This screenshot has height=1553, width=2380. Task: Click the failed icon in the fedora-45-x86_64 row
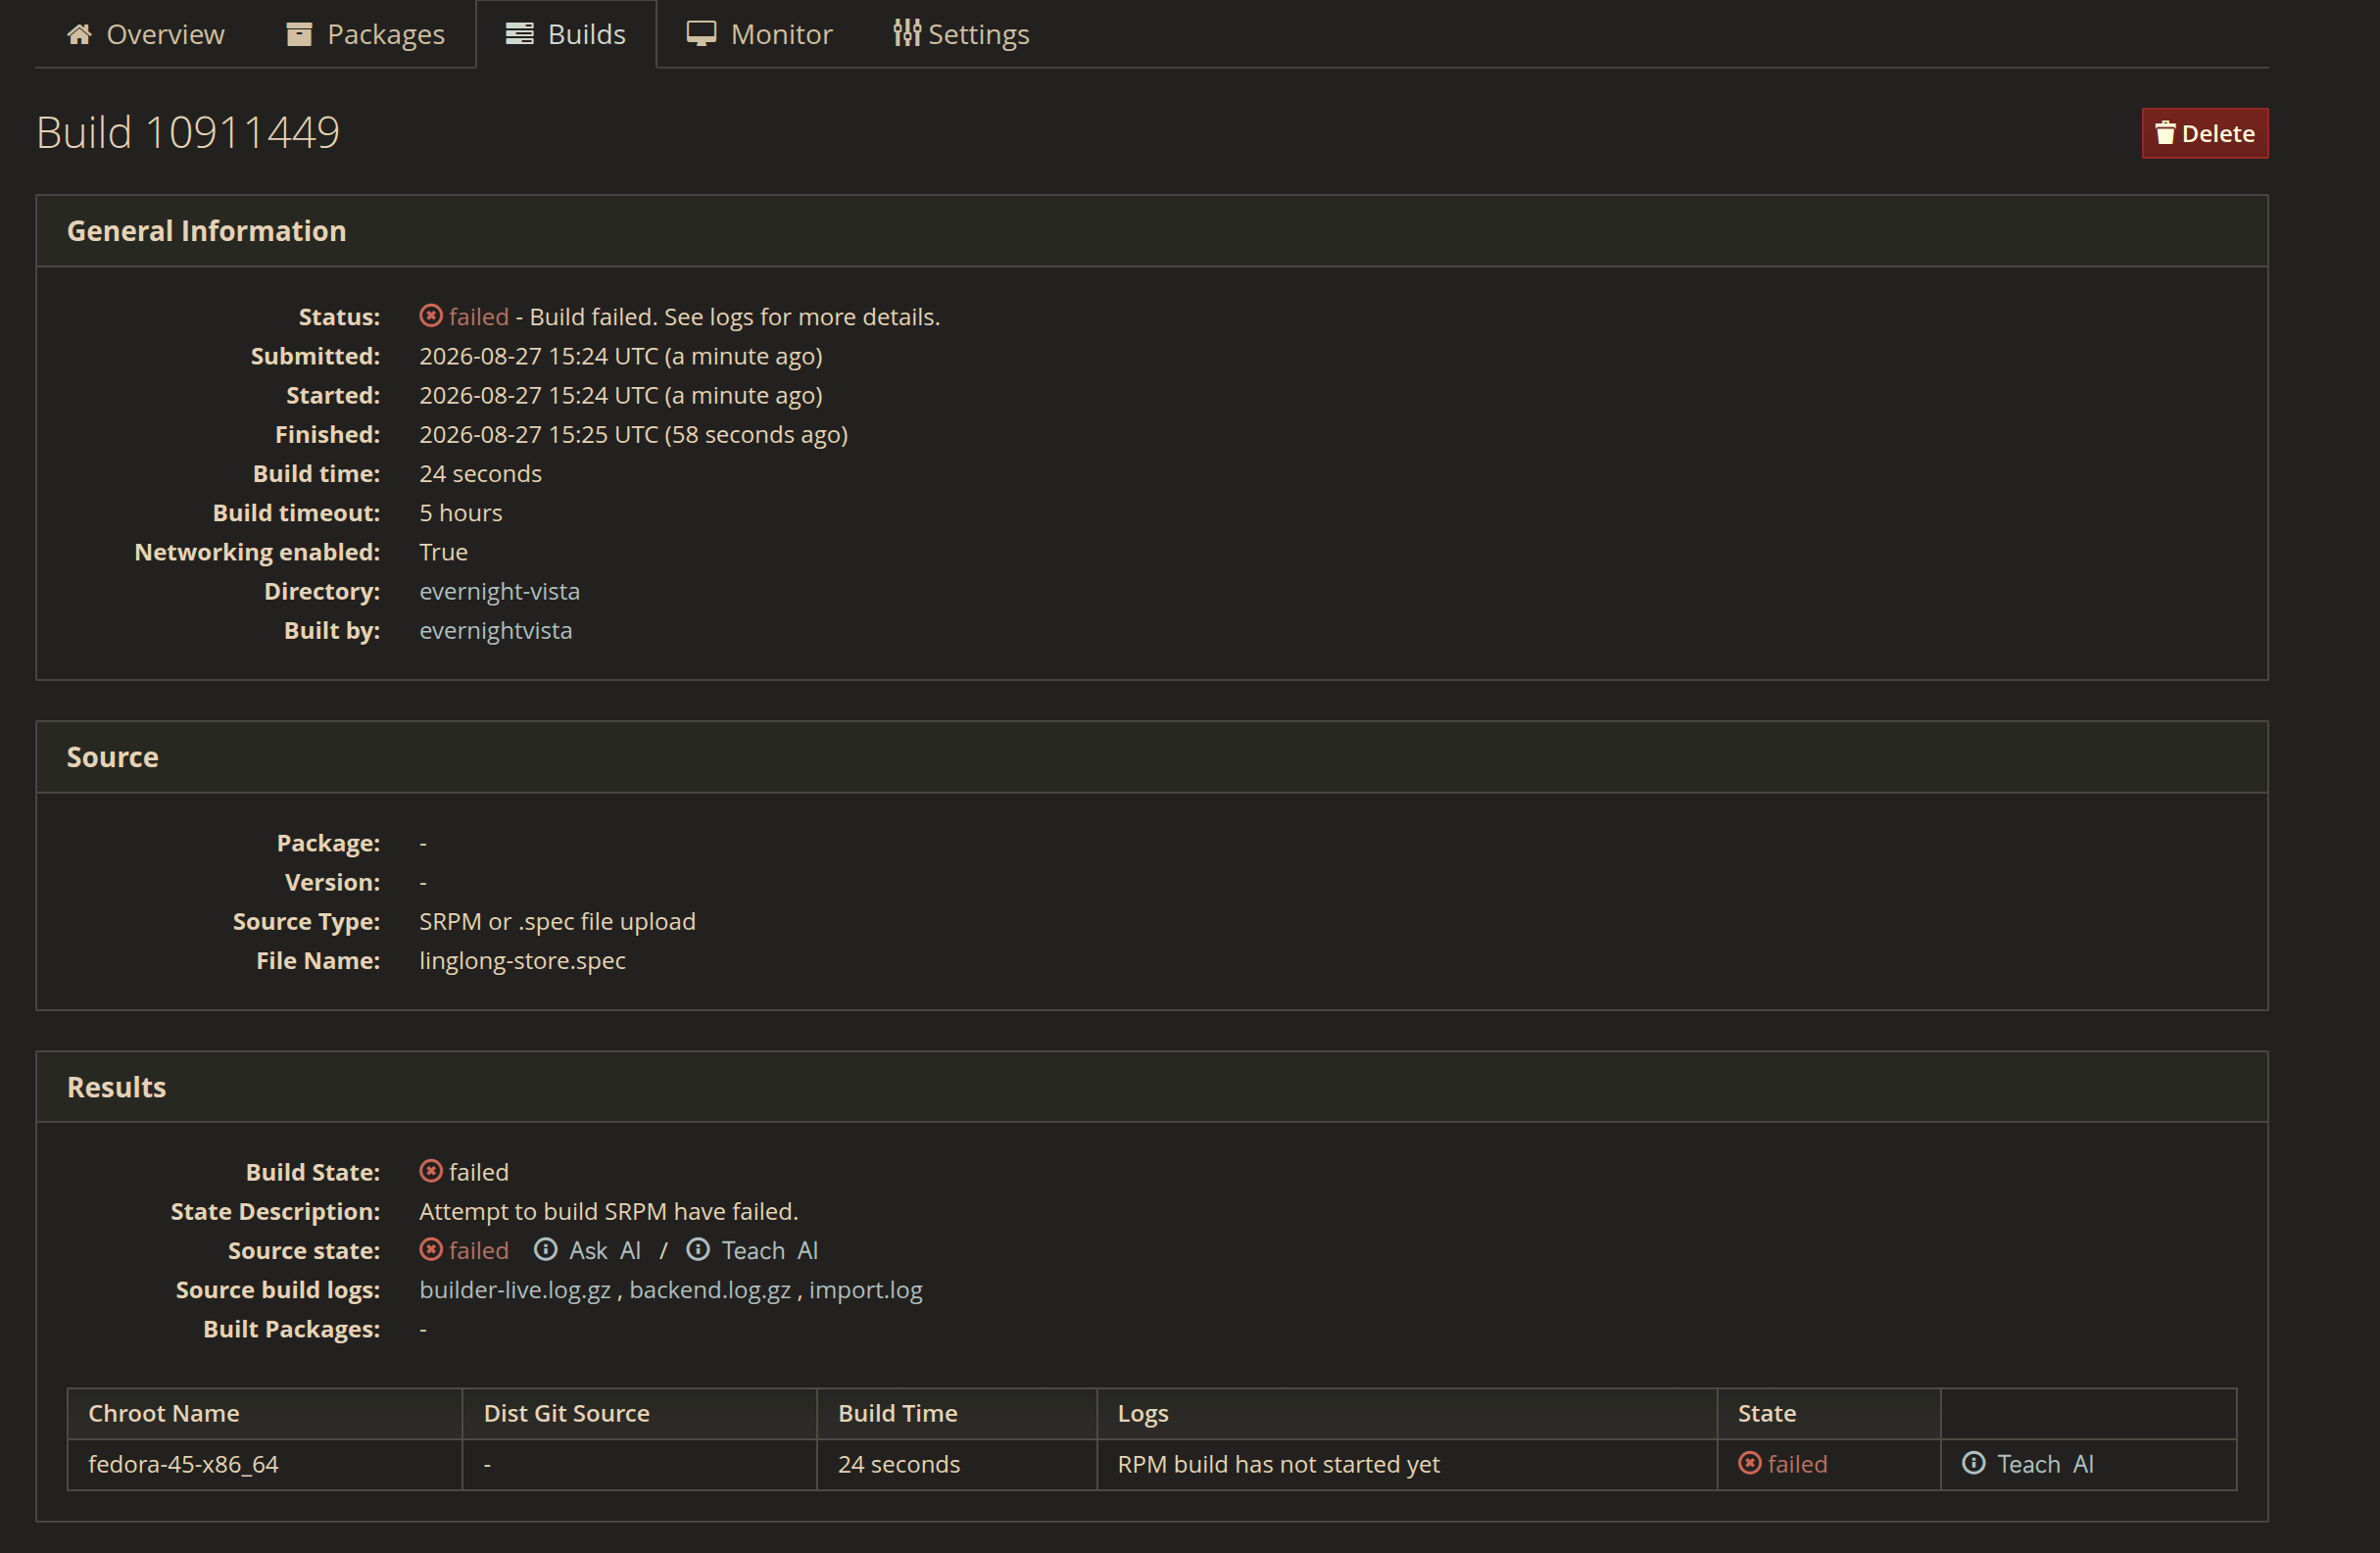pyautogui.click(x=1750, y=1463)
